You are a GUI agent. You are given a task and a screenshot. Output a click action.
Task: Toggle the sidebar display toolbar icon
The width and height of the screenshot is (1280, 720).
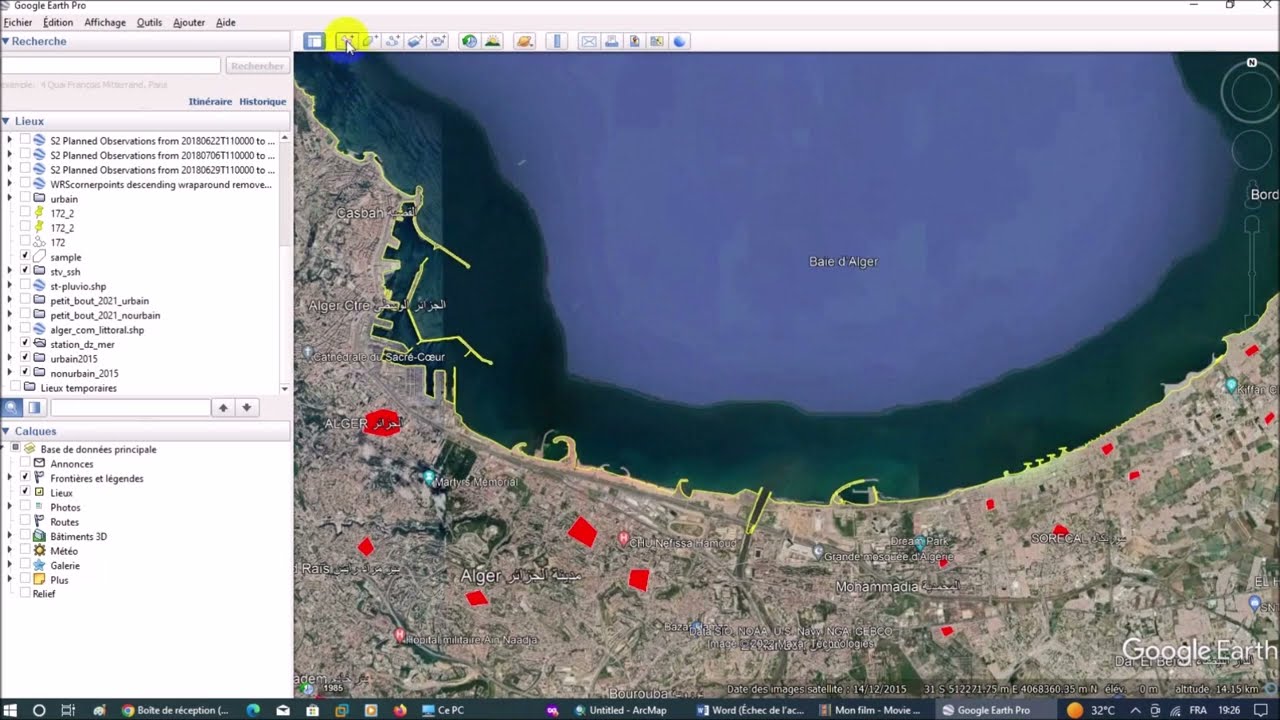314,41
